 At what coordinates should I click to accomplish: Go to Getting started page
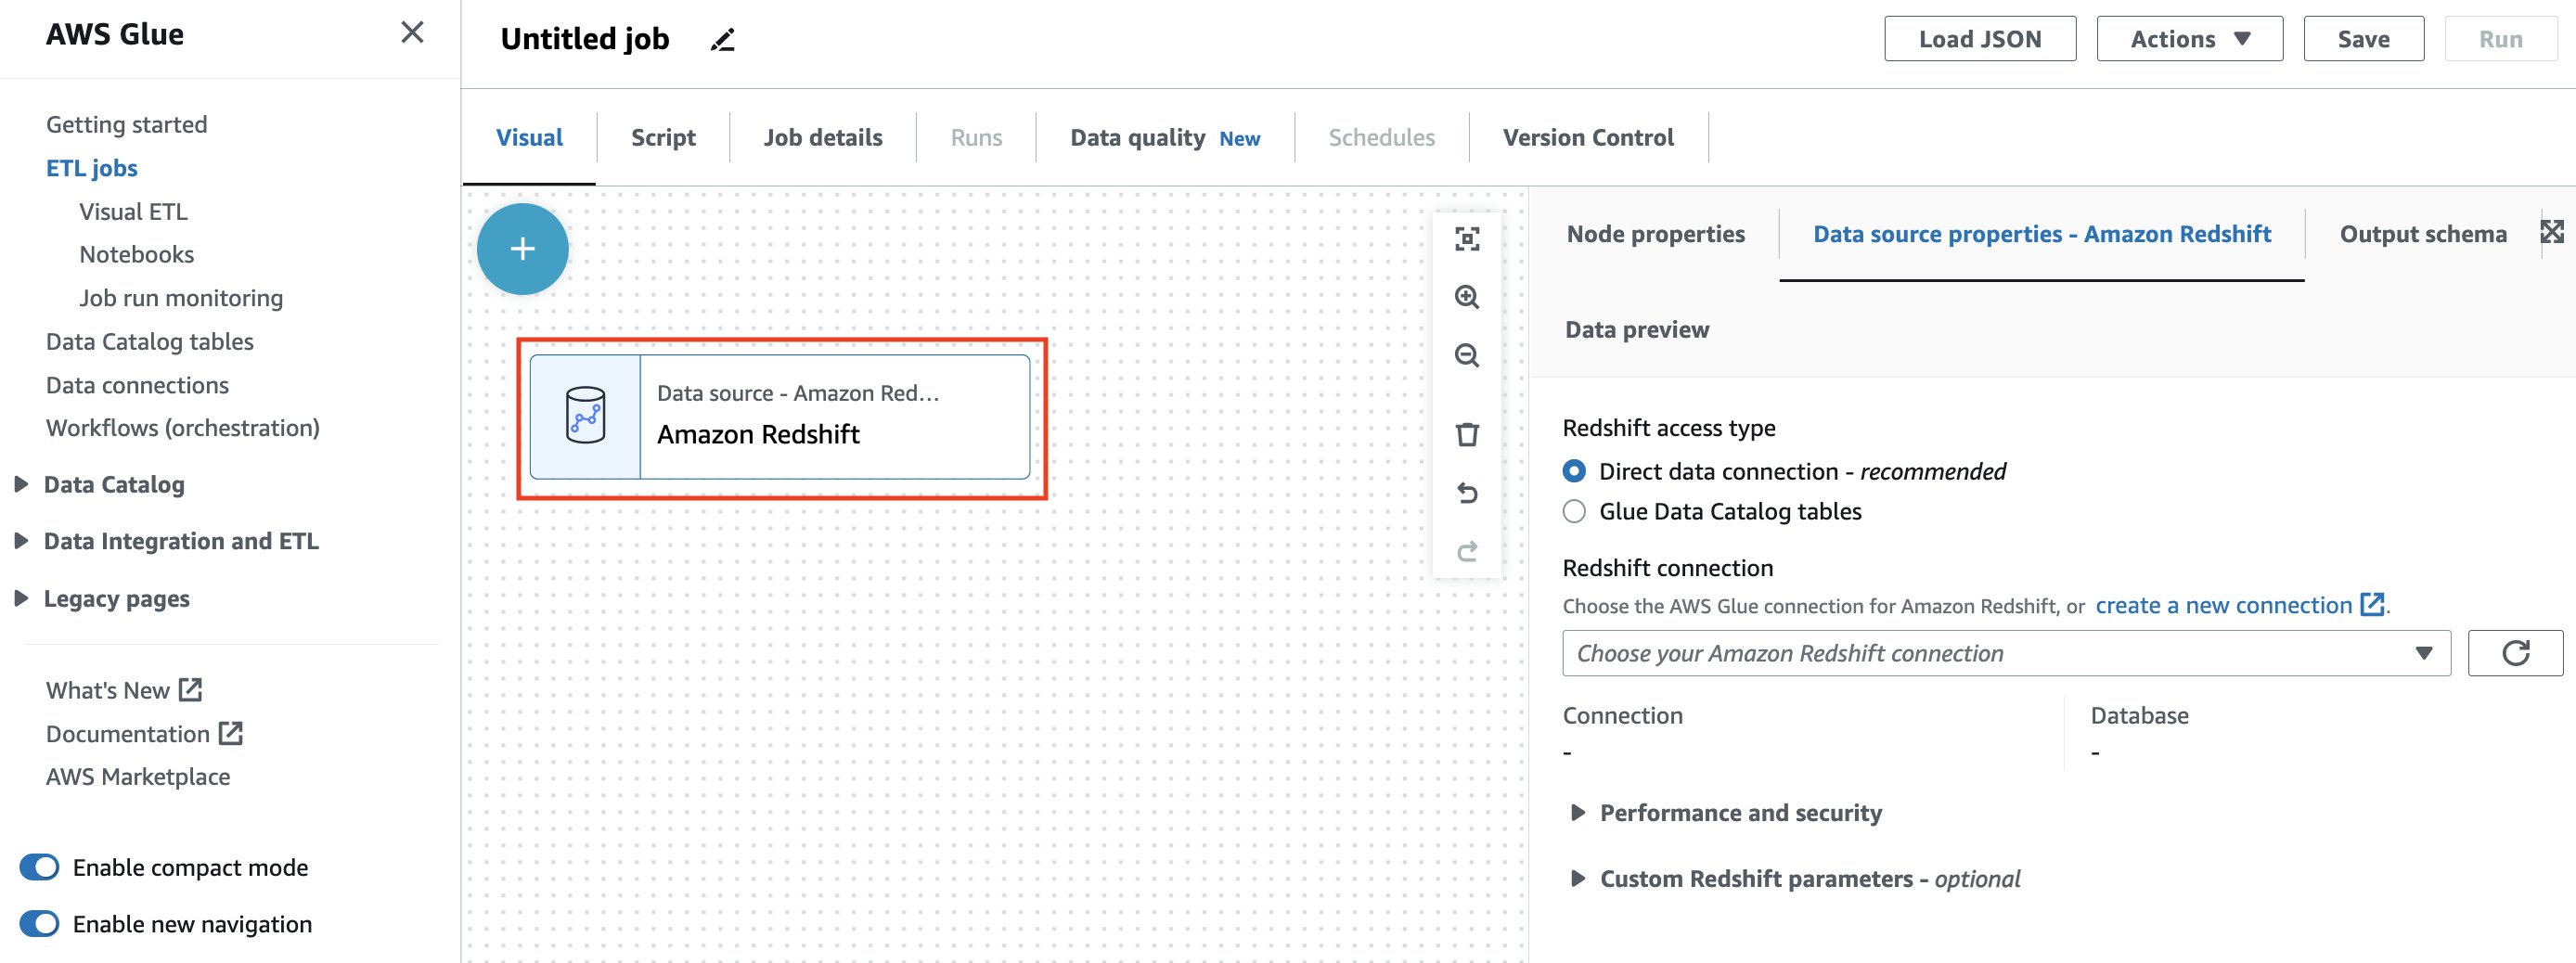(127, 124)
